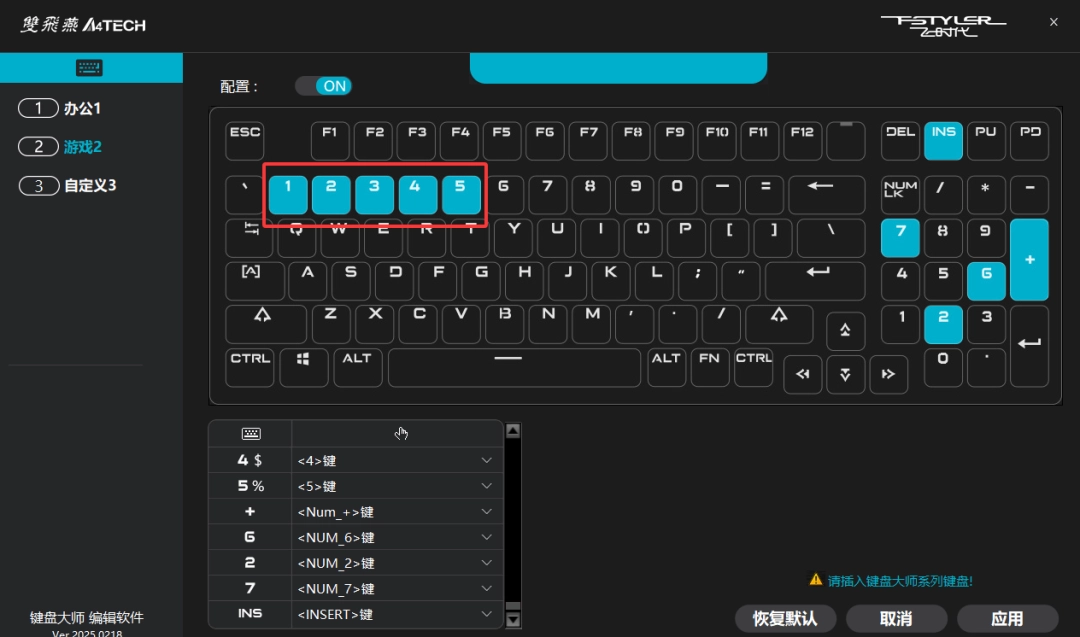Click the keyboard icon tab in sidebar

point(90,68)
